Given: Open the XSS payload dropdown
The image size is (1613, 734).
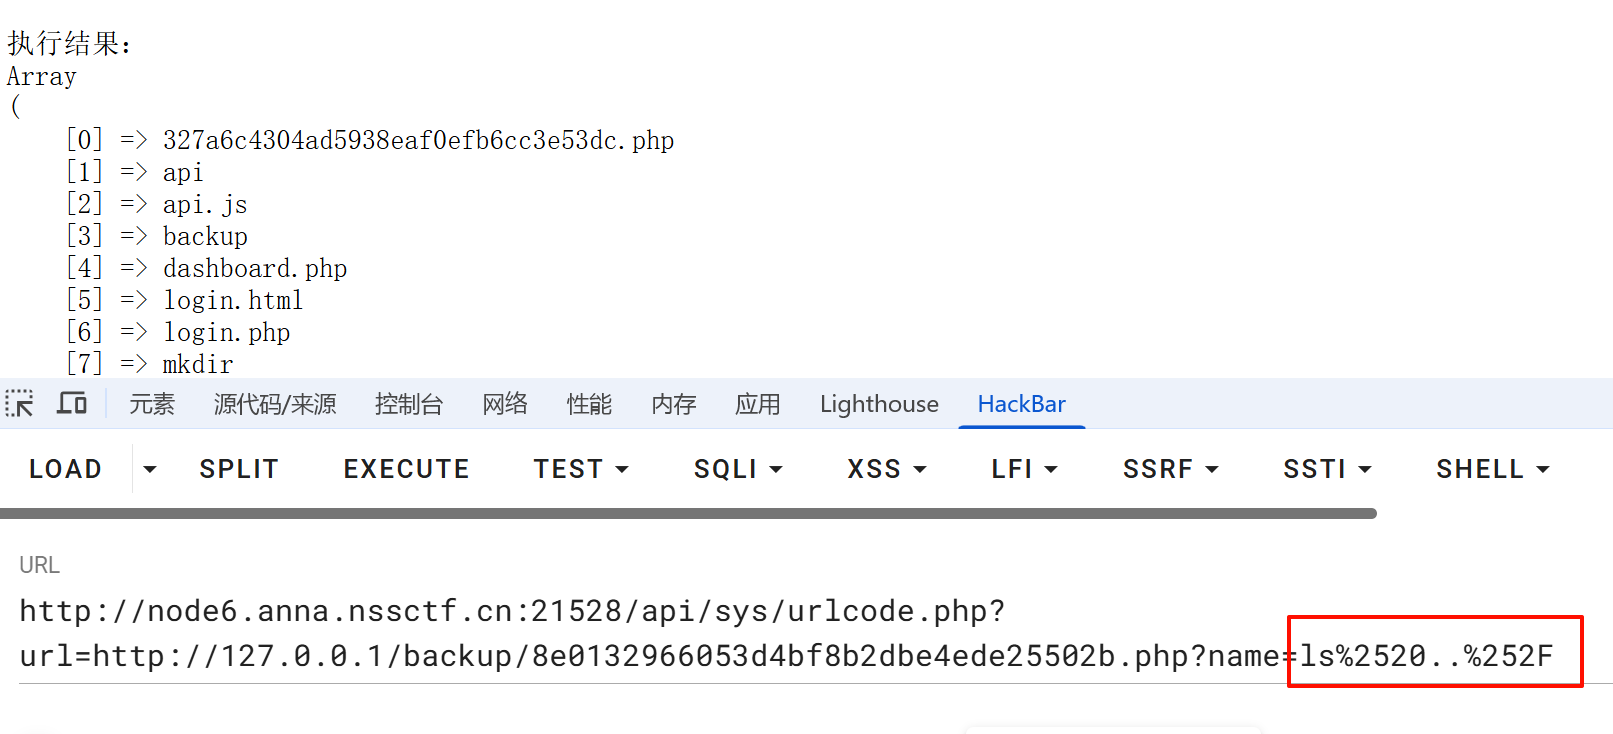Looking at the screenshot, I should pos(886,469).
